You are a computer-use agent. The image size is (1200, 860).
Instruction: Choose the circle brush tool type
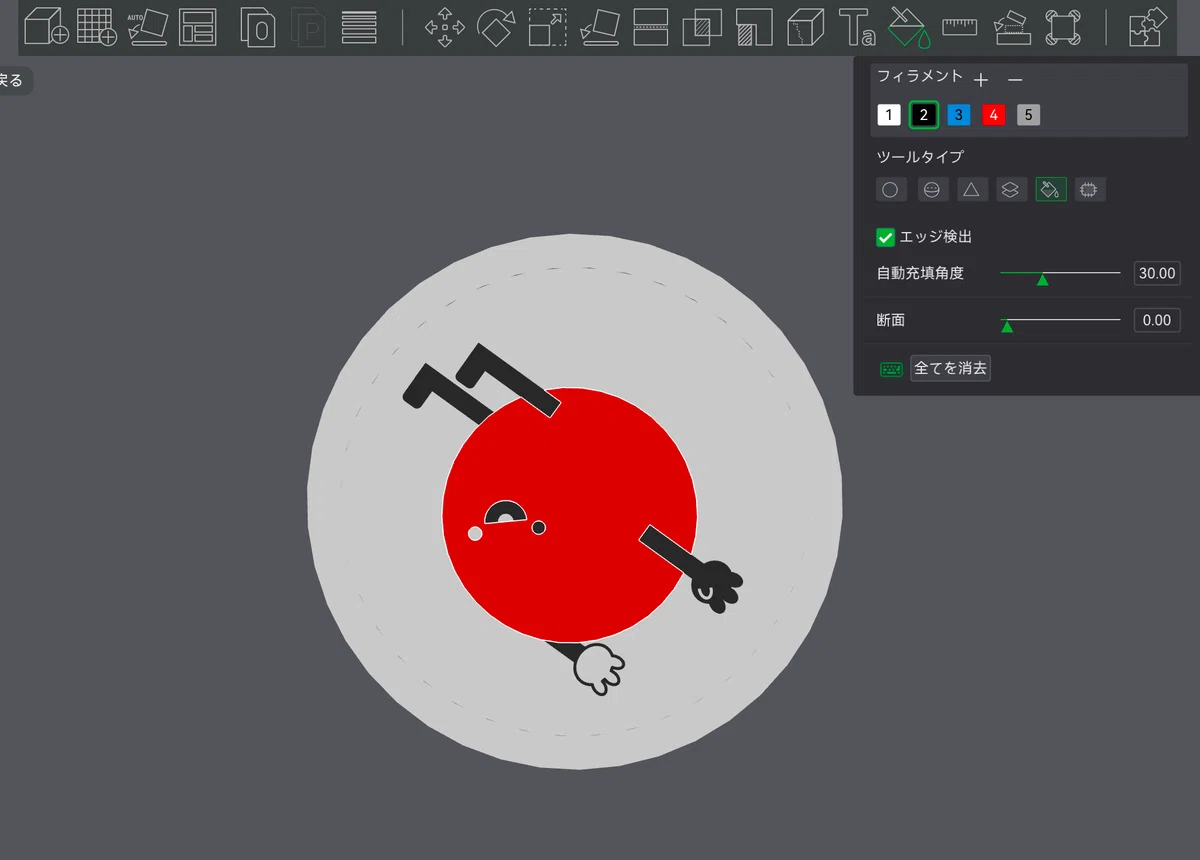(x=890, y=189)
